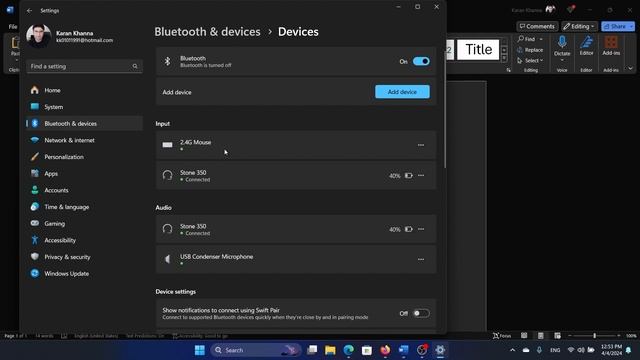Open more options for 2.4G Mouse
Viewport: 640px width, 360px height.
coord(421,145)
